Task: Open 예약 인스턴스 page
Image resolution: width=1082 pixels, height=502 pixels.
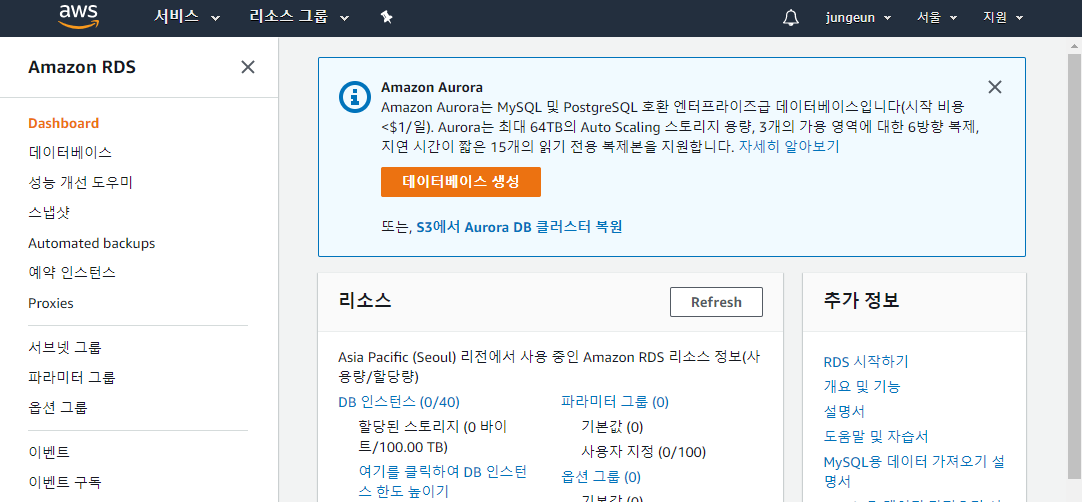Action: (x=72, y=273)
